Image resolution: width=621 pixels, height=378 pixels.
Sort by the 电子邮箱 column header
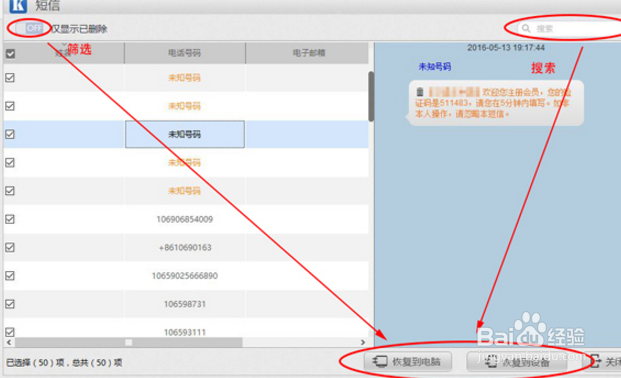tap(308, 53)
